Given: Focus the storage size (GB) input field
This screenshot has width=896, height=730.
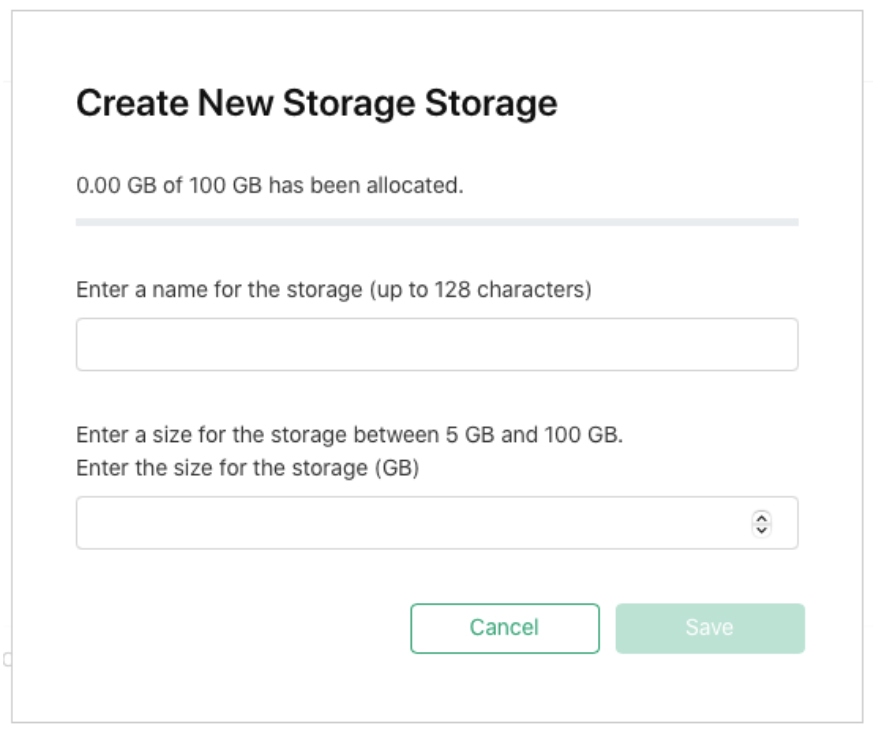Looking at the screenshot, I should click(x=410, y=523).
